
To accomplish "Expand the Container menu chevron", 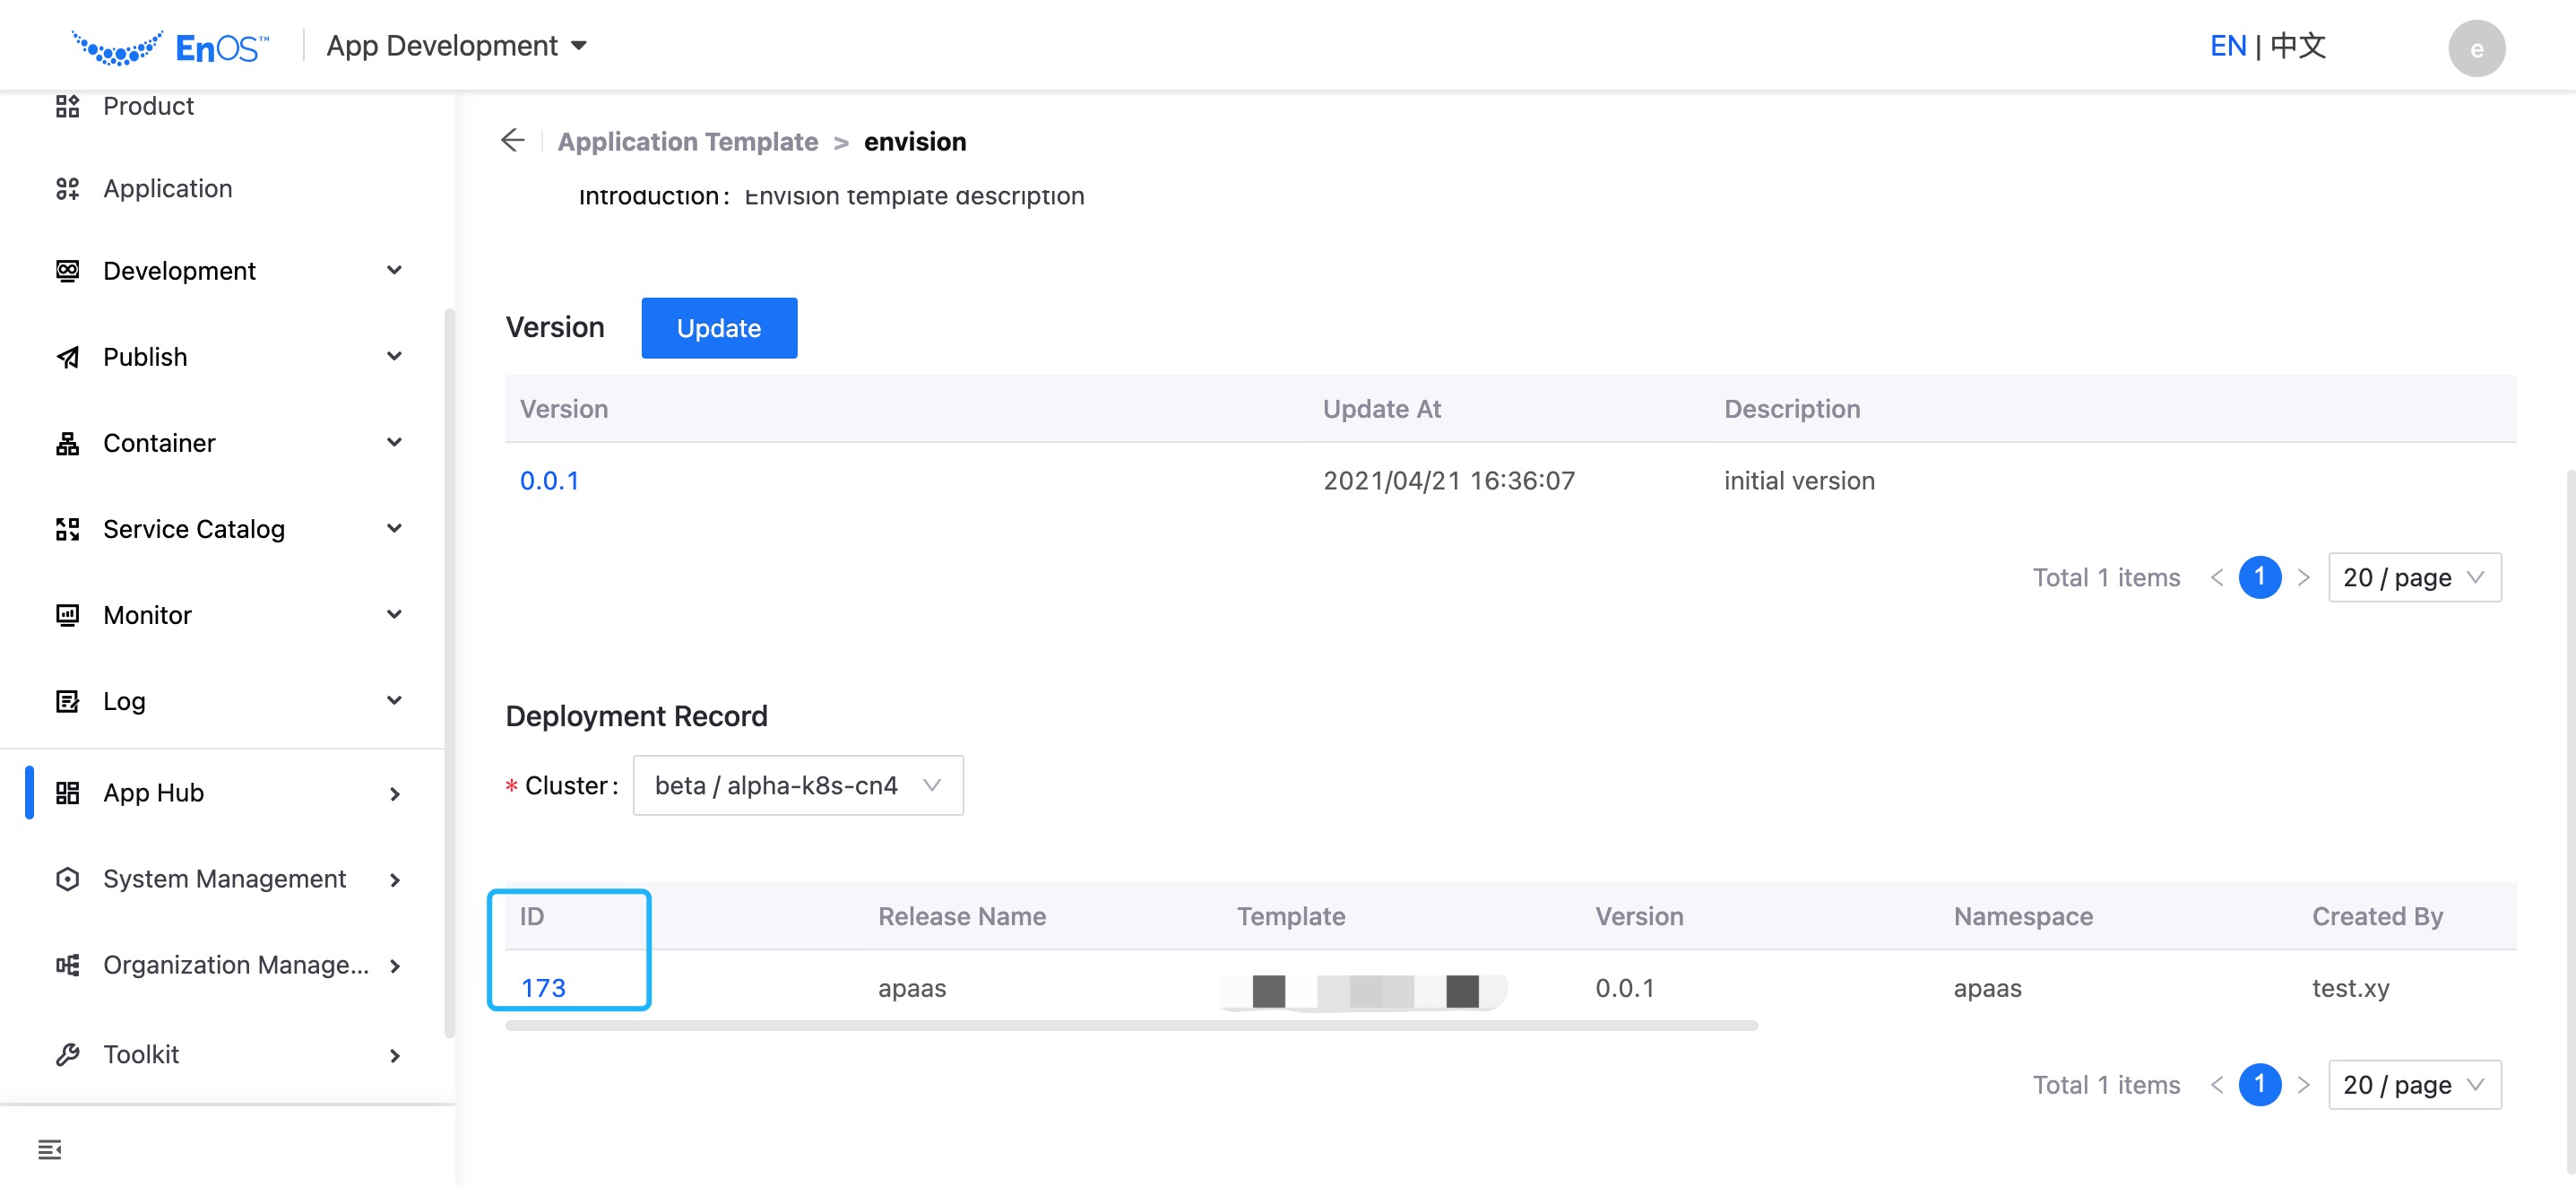I will coord(394,442).
